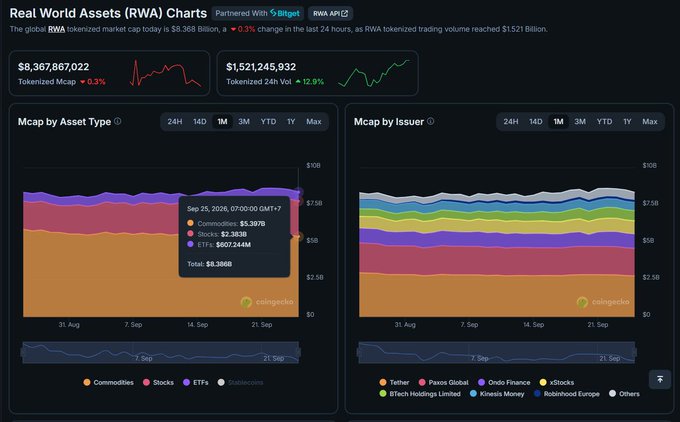Follow the underlined RWA link in description
The image size is (680, 422).
point(56,29)
